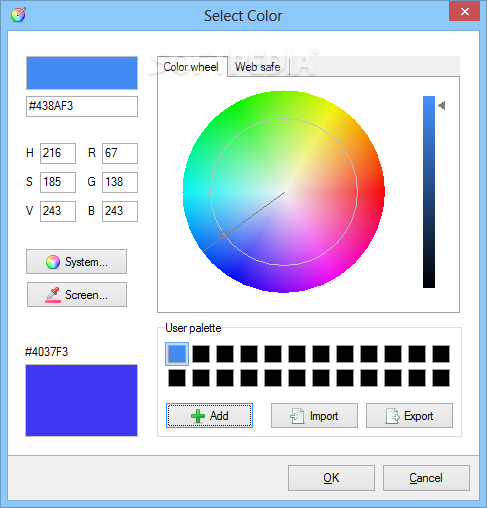Image resolution: width=487 pixels, height=508 pixels.
Task: Close the Select Color dialog
Action: [465, 12]
